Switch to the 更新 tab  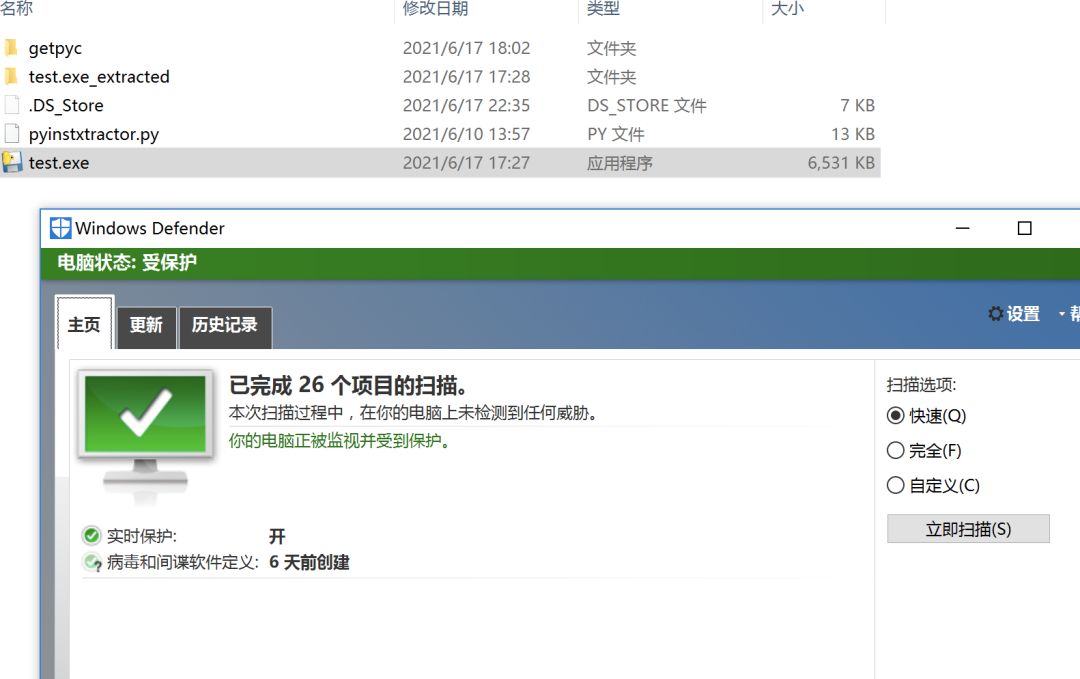(x=146, y=326)
